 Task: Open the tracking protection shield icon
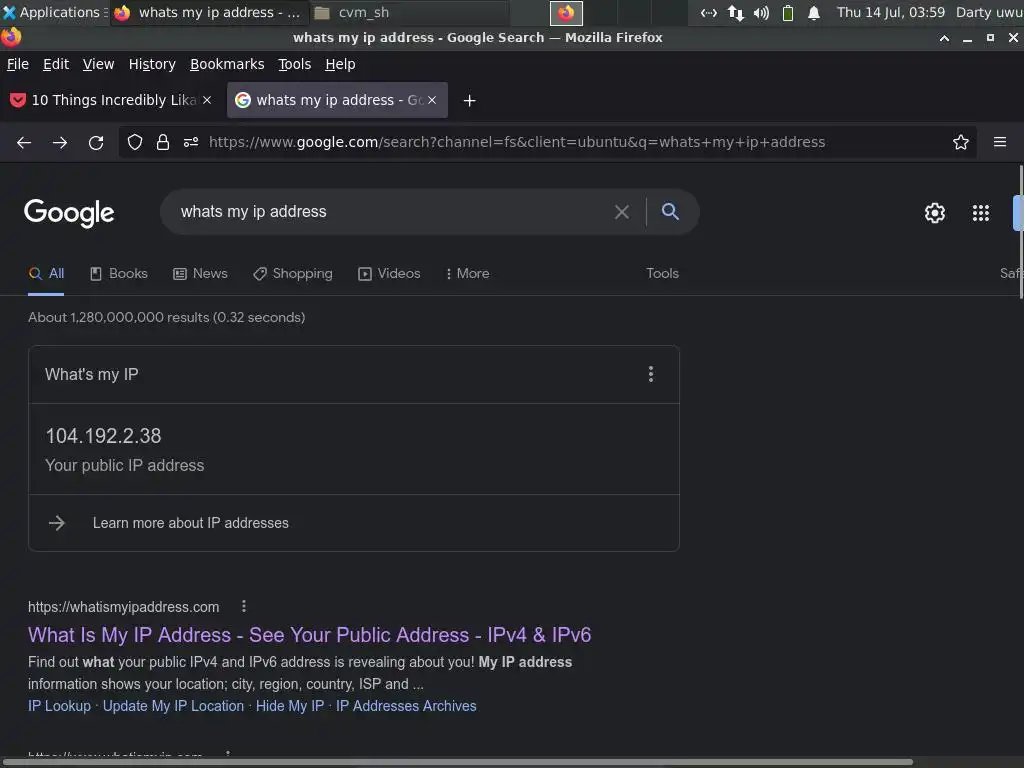[135, 142]
